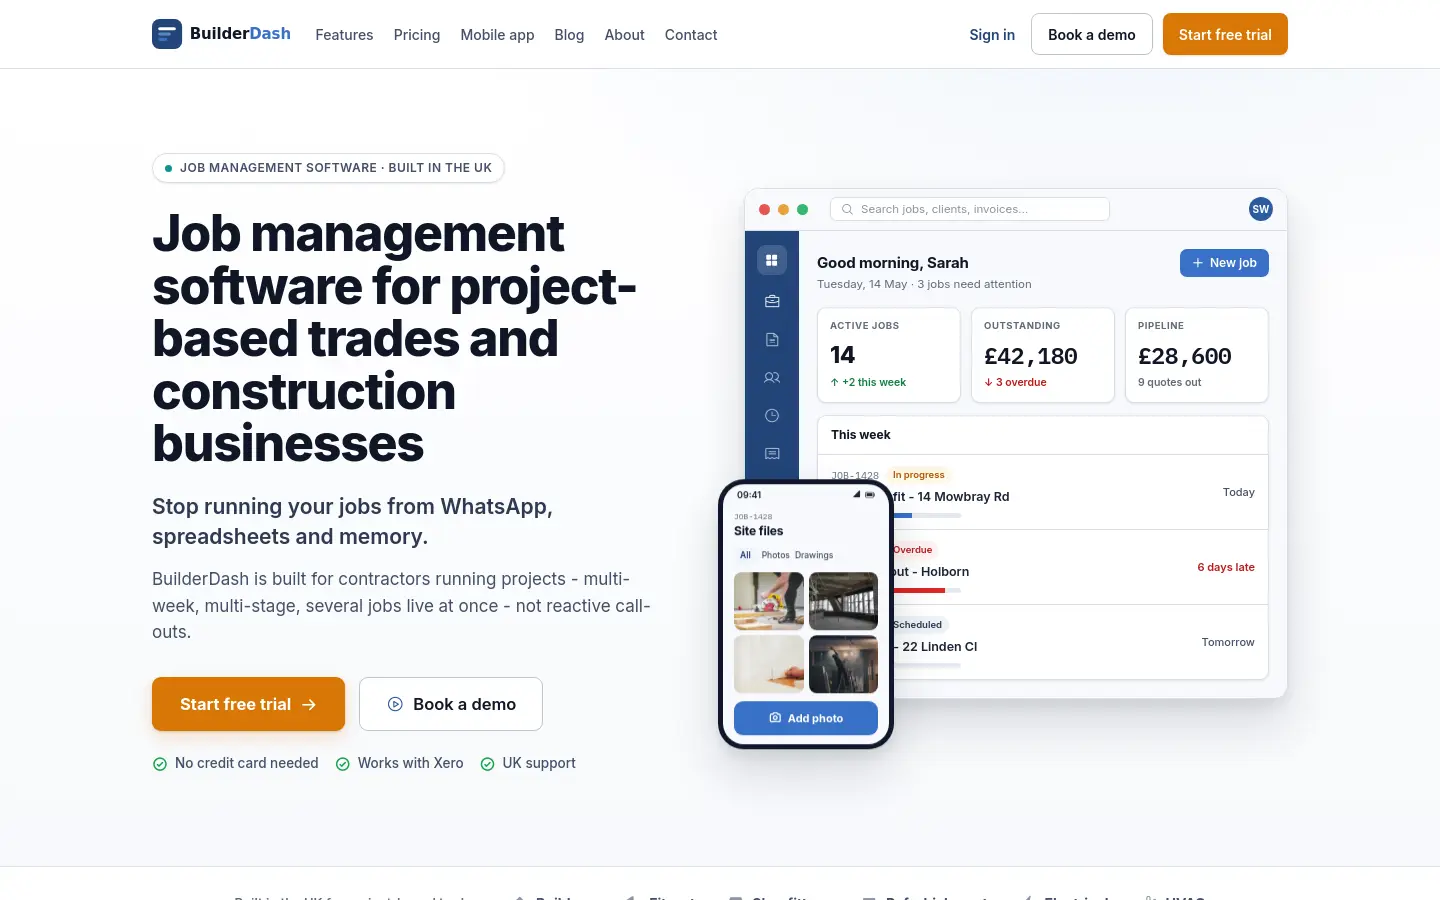
Task: Click the Active Jobs value 14
Action: coord(843,355)
